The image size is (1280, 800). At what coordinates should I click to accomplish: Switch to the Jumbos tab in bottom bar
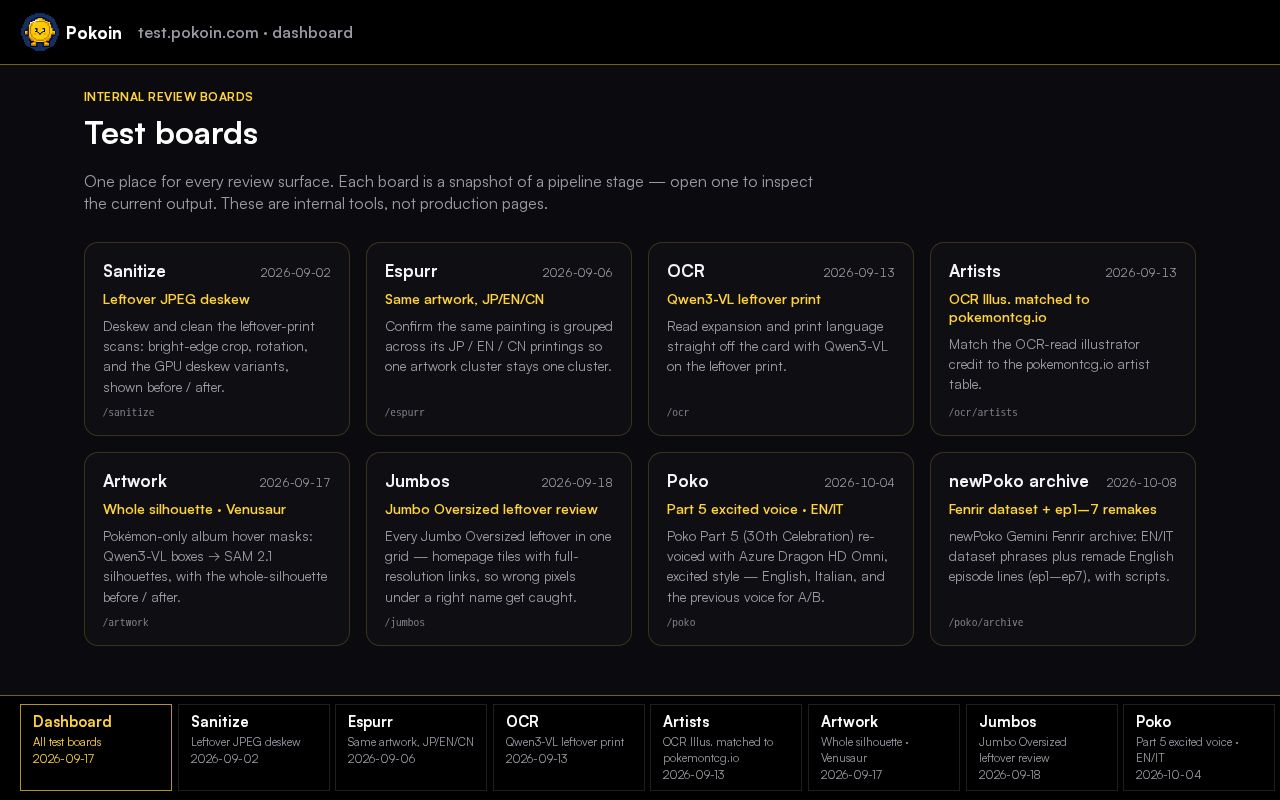click(1041, 747)
